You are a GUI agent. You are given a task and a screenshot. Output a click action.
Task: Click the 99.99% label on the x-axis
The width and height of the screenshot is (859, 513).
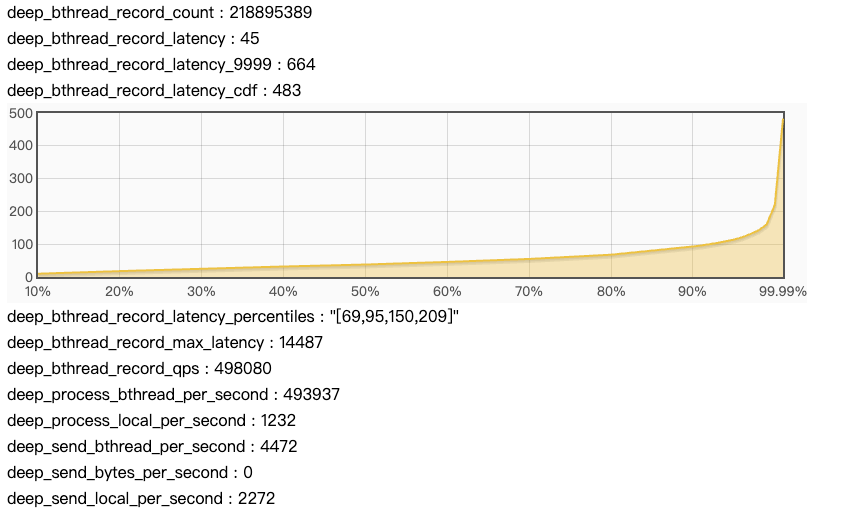(x=782, y=291)
